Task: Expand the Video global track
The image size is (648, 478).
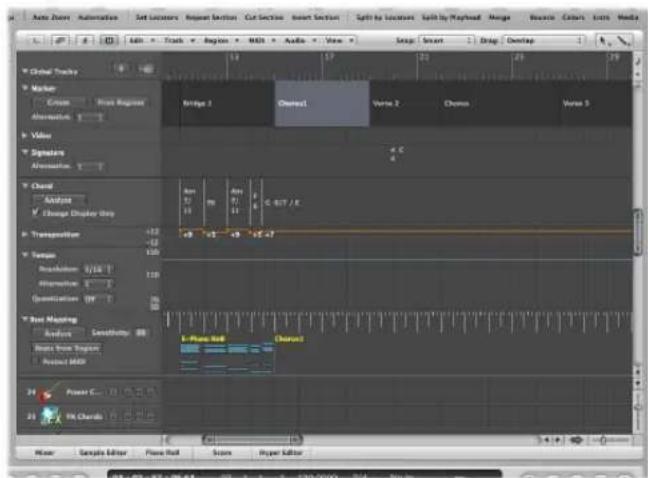Action: point(25,135)
